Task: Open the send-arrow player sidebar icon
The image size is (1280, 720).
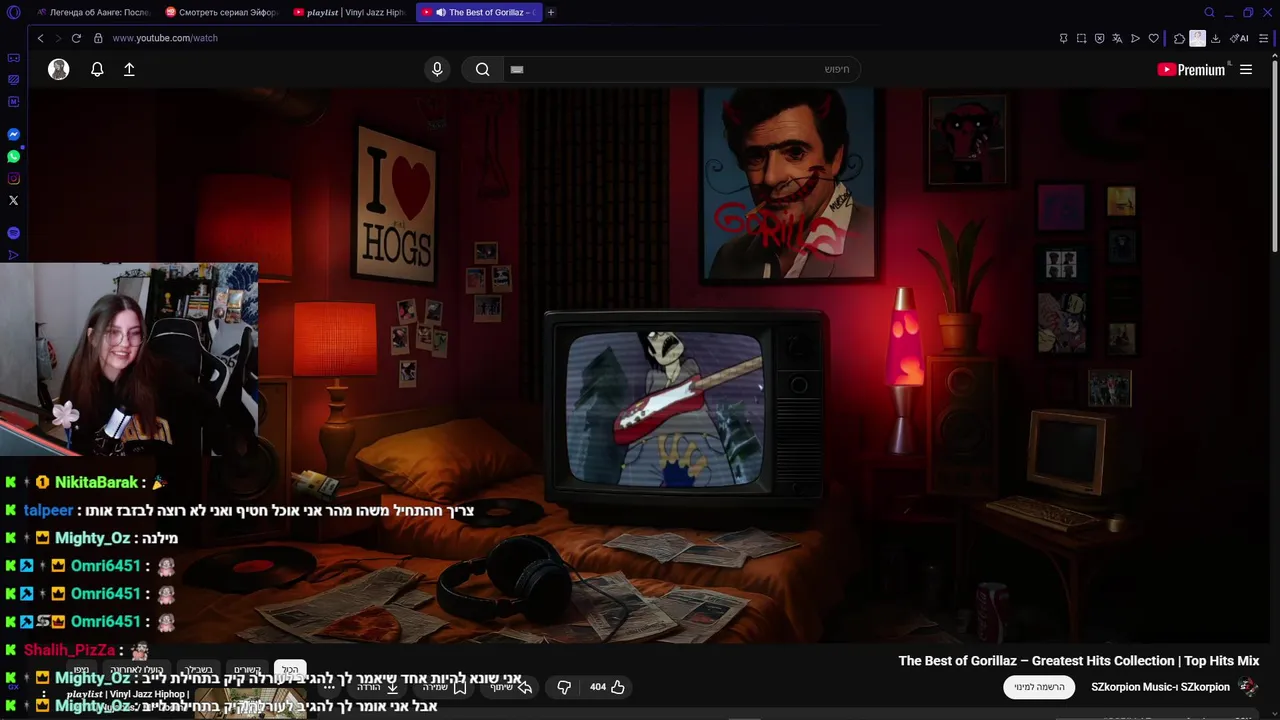Action: pos(13,255)
